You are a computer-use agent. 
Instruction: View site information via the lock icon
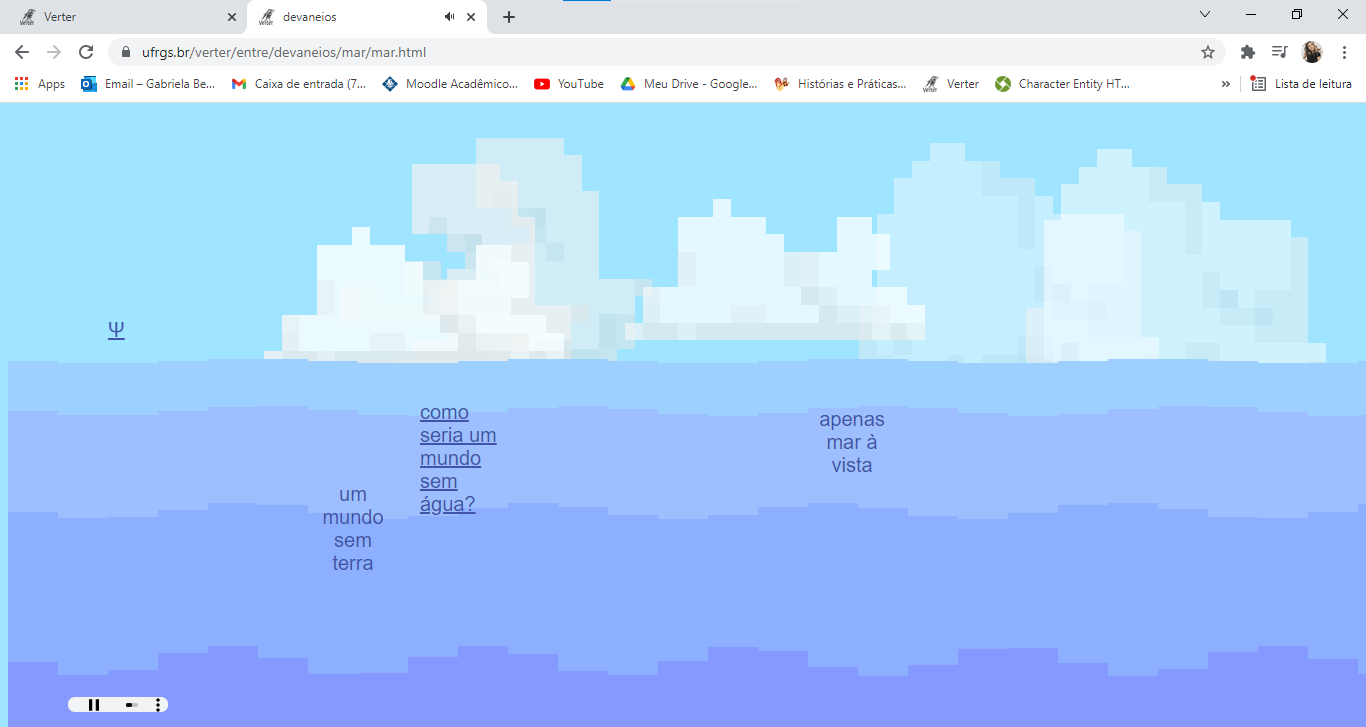(126, 52)
